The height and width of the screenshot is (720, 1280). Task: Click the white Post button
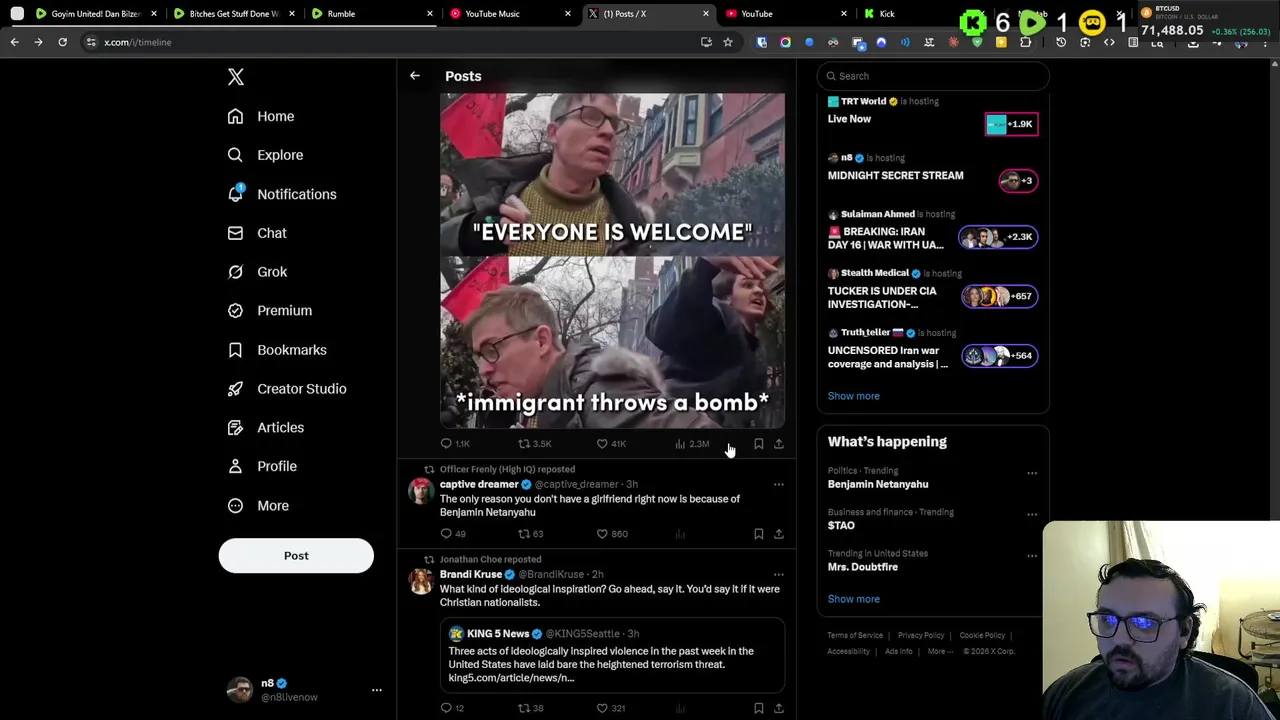point(296,556)
